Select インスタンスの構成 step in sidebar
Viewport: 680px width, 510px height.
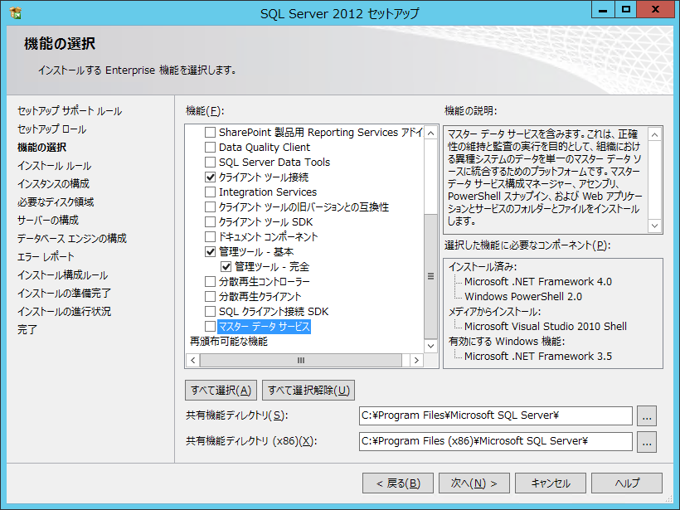point(53,184)
